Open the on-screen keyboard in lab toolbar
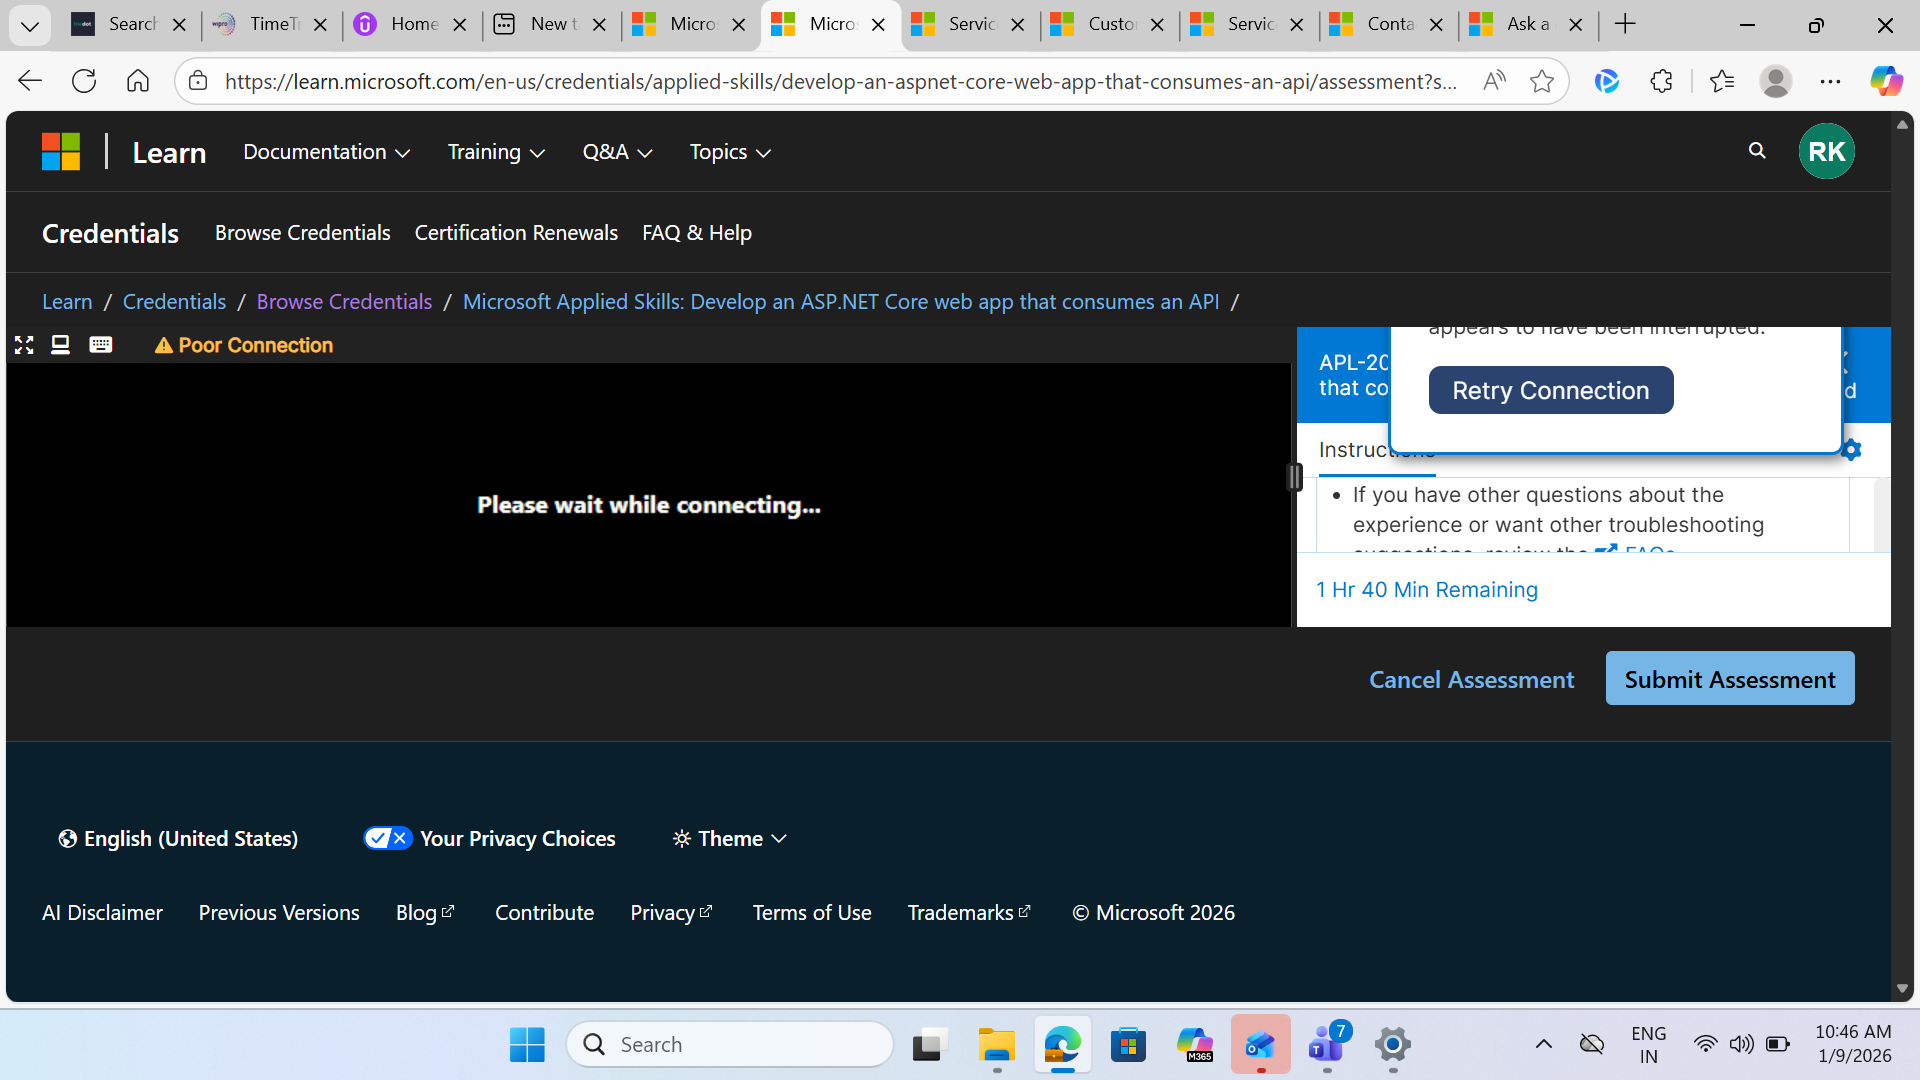This screenshot has height=1080, width=1920. (100, 345)
